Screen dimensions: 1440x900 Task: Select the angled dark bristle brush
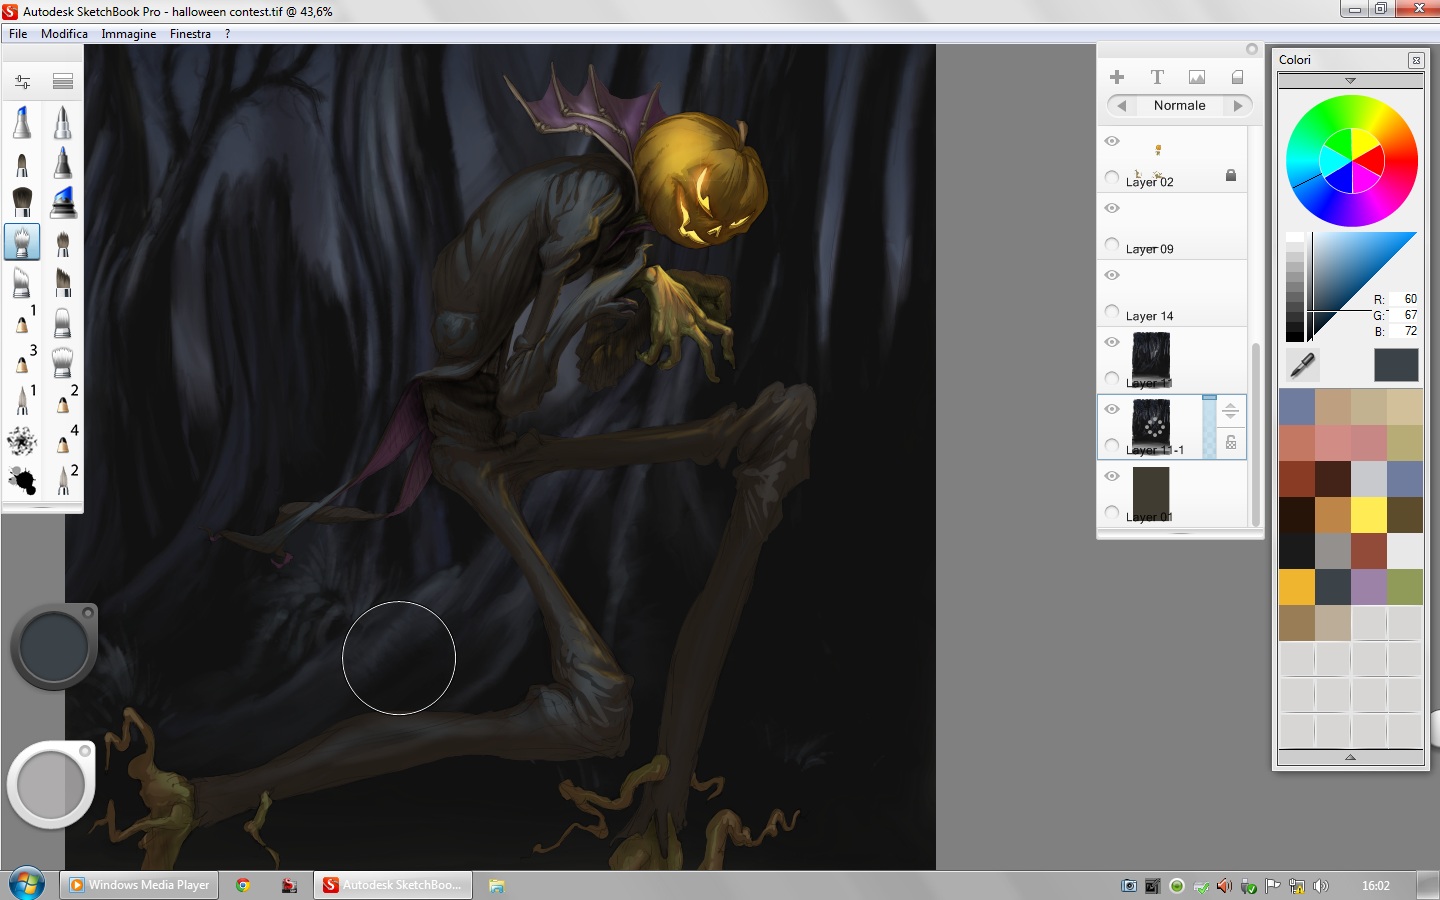pos(63,282)
